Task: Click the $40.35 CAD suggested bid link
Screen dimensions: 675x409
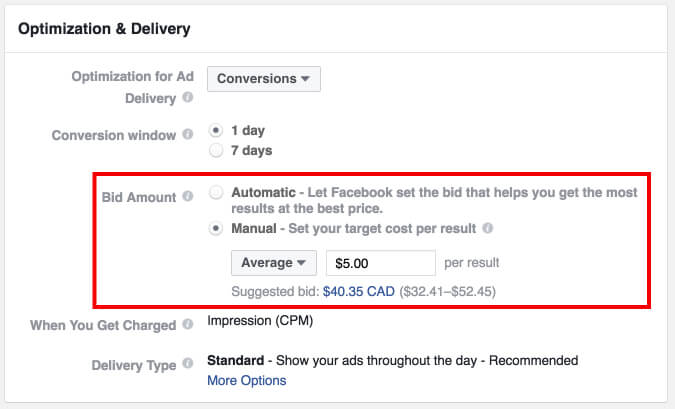Action: [x=359, y=291]
